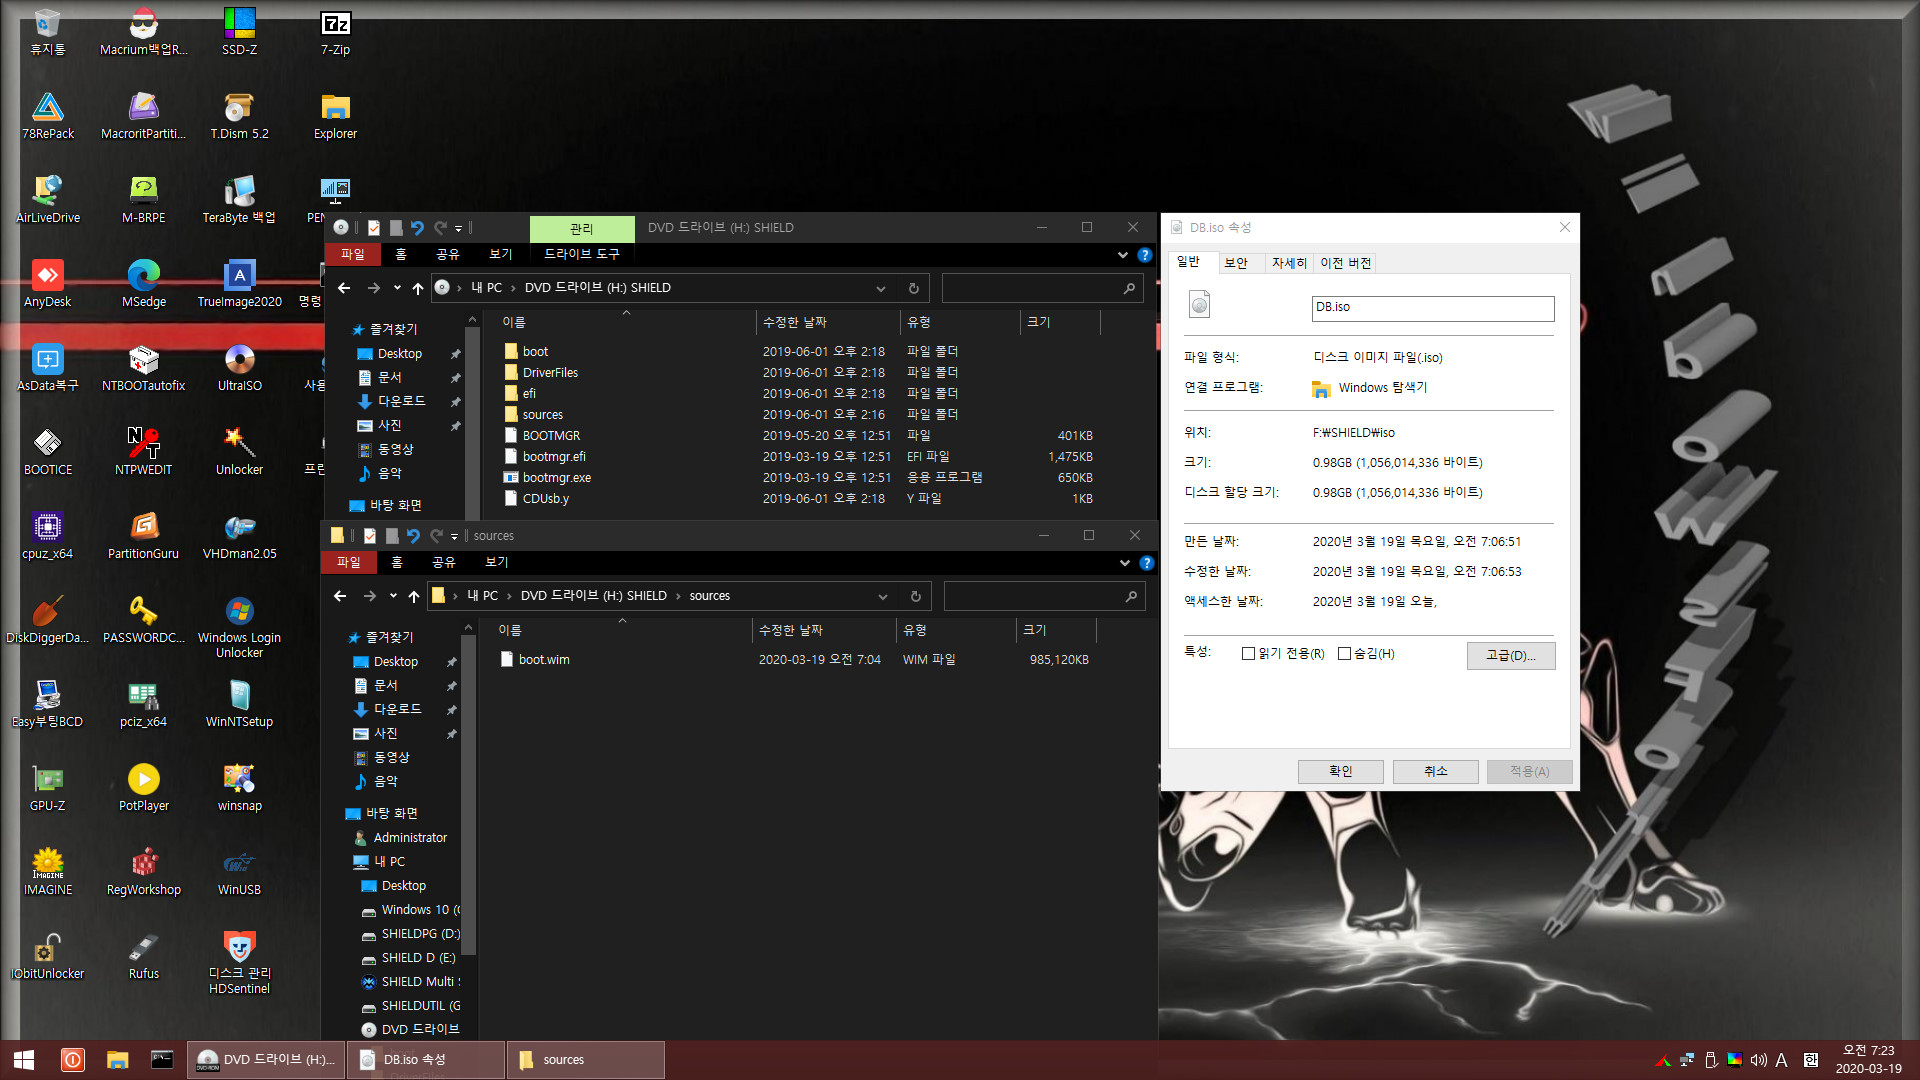
Task: Launch T.Dism 5.2 shortcut
Action: click(239, 116)
